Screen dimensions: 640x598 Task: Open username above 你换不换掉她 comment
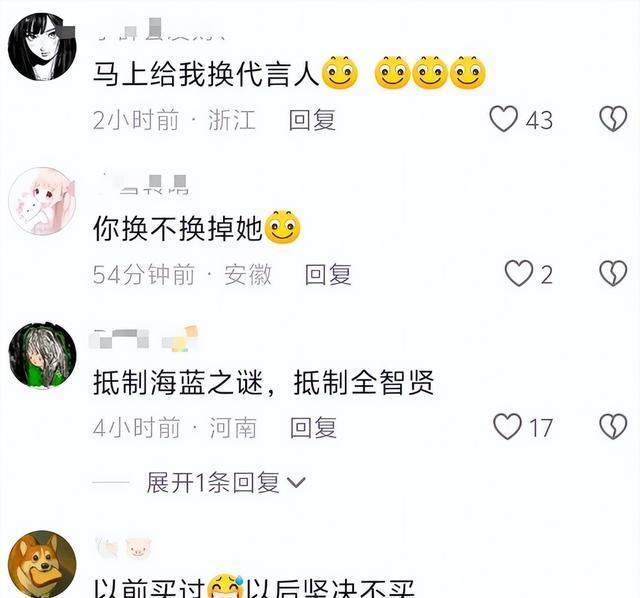[144, 185]
